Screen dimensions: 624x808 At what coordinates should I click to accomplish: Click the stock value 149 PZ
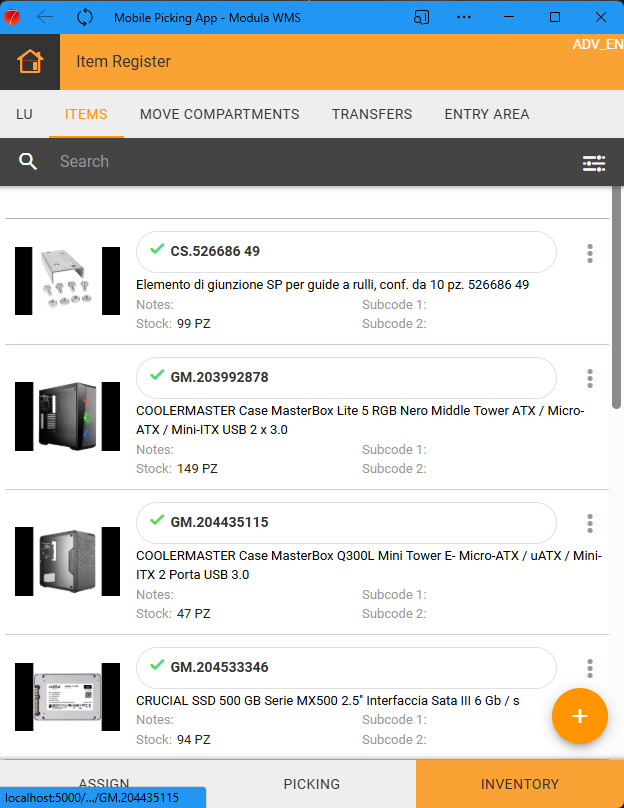tap(197, 468)
